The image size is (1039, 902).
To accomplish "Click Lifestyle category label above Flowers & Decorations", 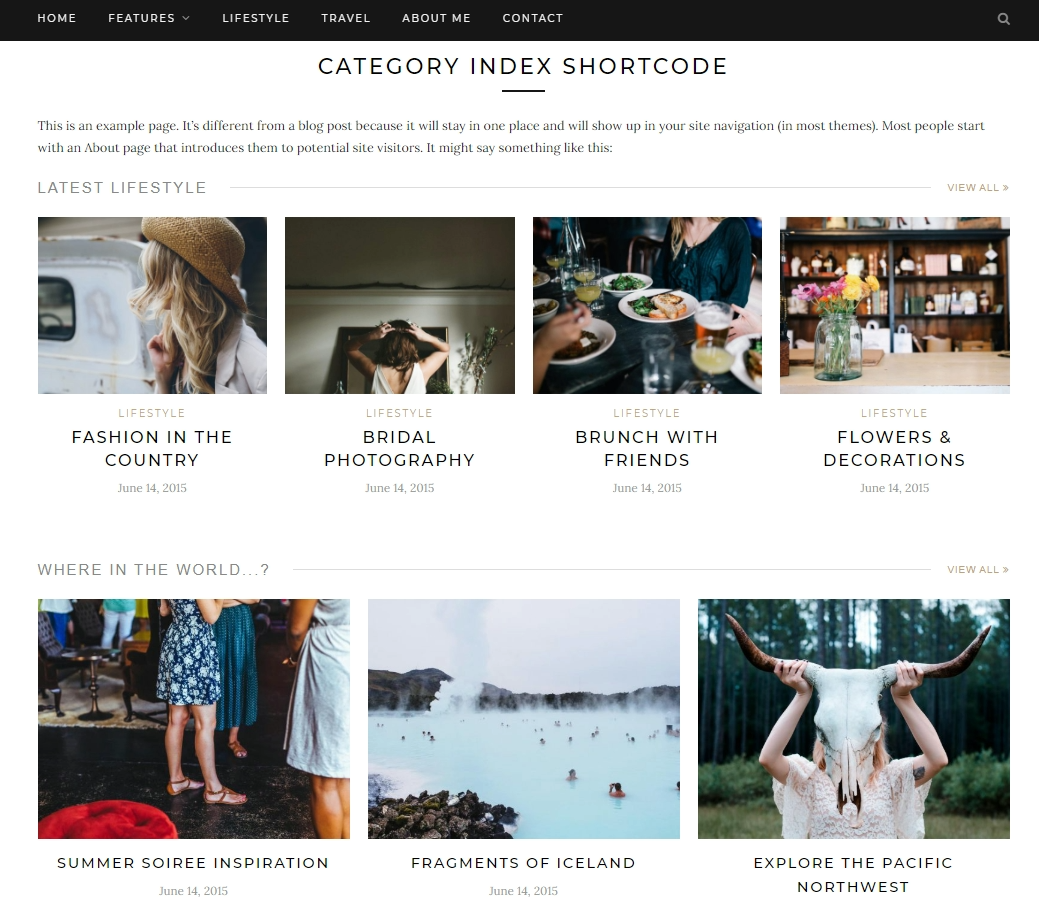I will pyautogui.click(x=895, y=413).
